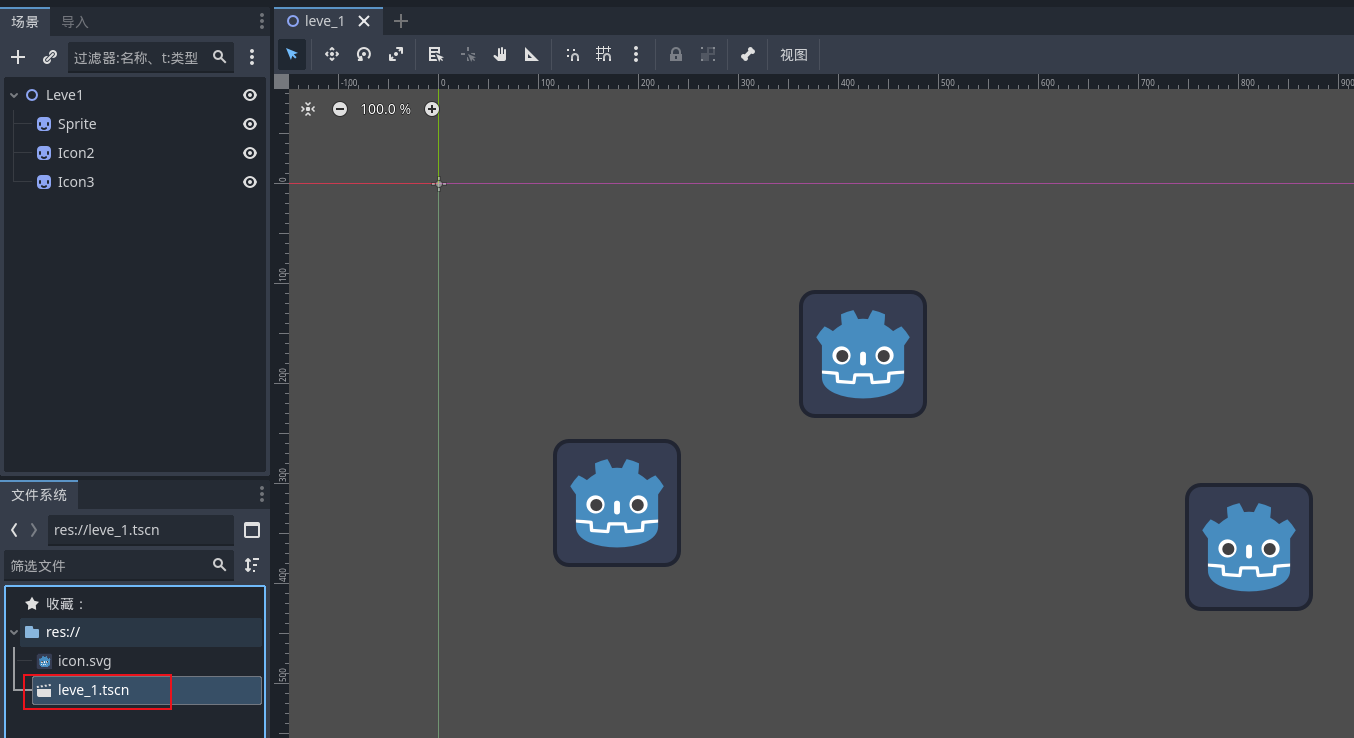1354x738 pixels.
Task: Click the lock selected node icon
Action: point(676,54)
